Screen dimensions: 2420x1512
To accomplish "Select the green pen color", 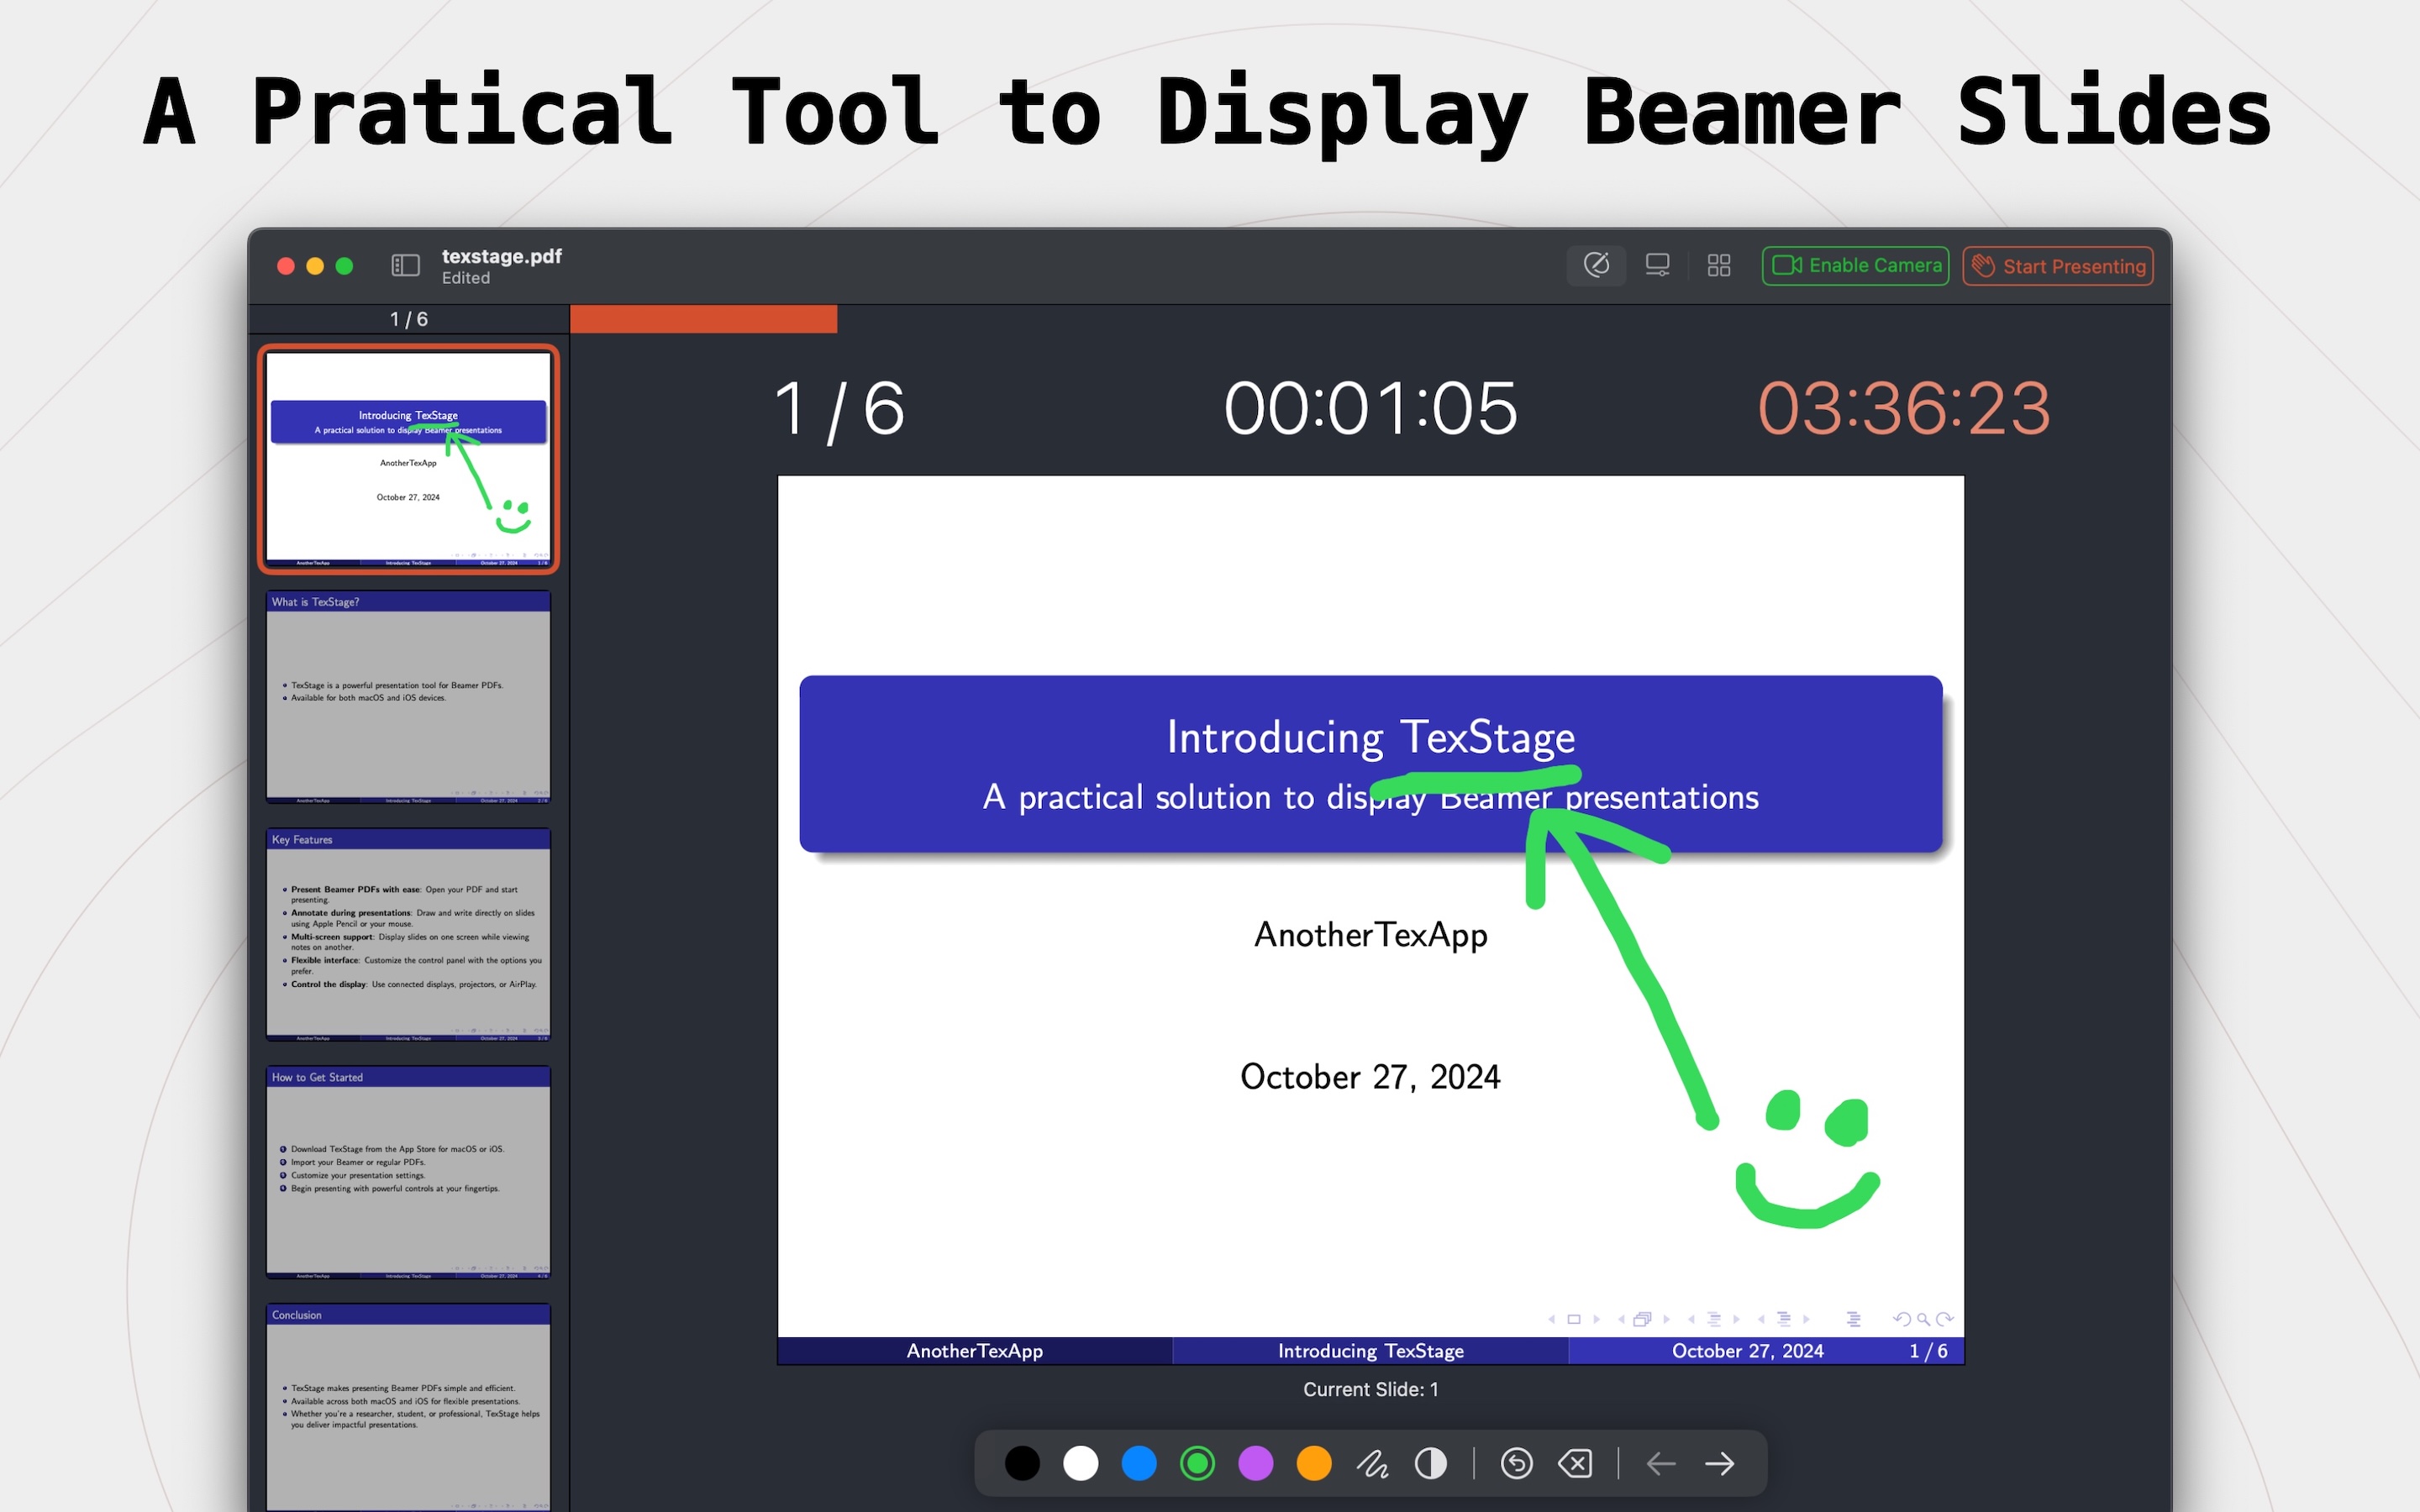I will click(x=1197, y=1462).
